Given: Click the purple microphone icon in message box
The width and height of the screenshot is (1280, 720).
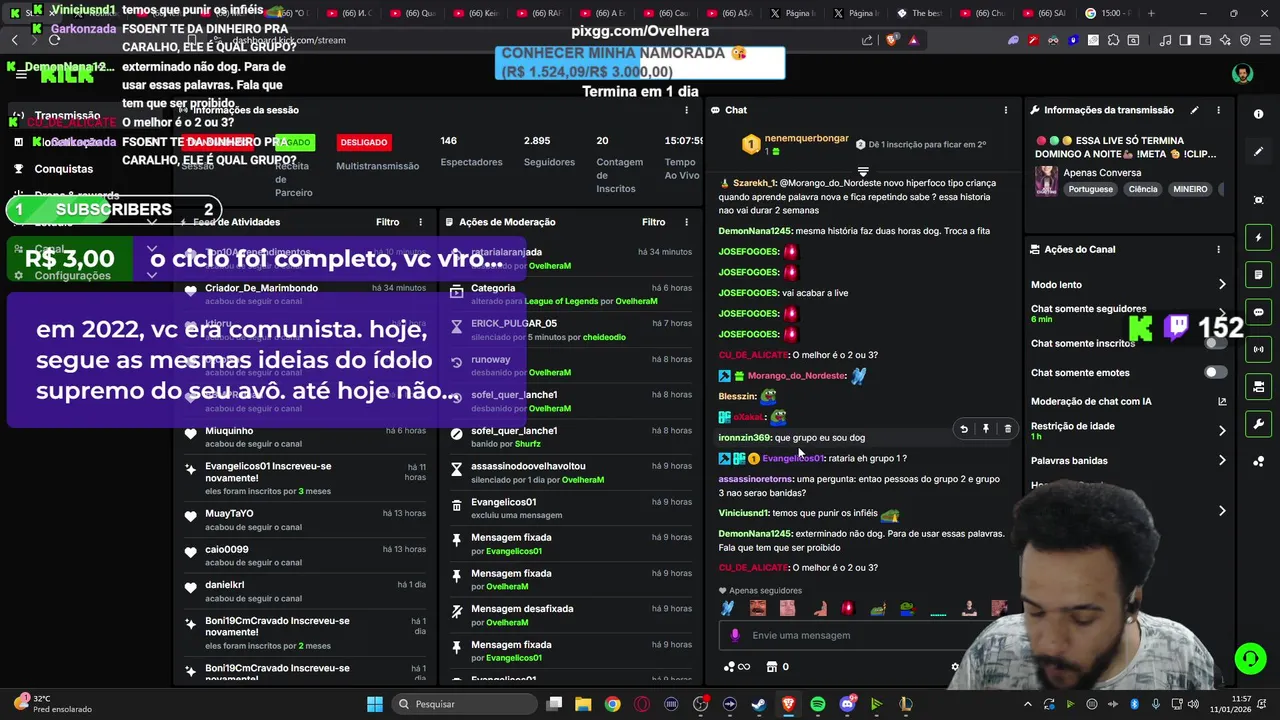Looking at the screenshot, I should pyautogui.click(x=735, y=635).
